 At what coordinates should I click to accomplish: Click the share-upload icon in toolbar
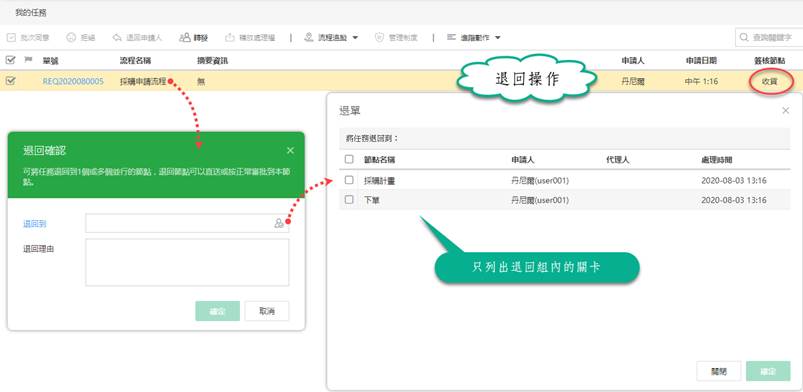[x=230, y=37]
